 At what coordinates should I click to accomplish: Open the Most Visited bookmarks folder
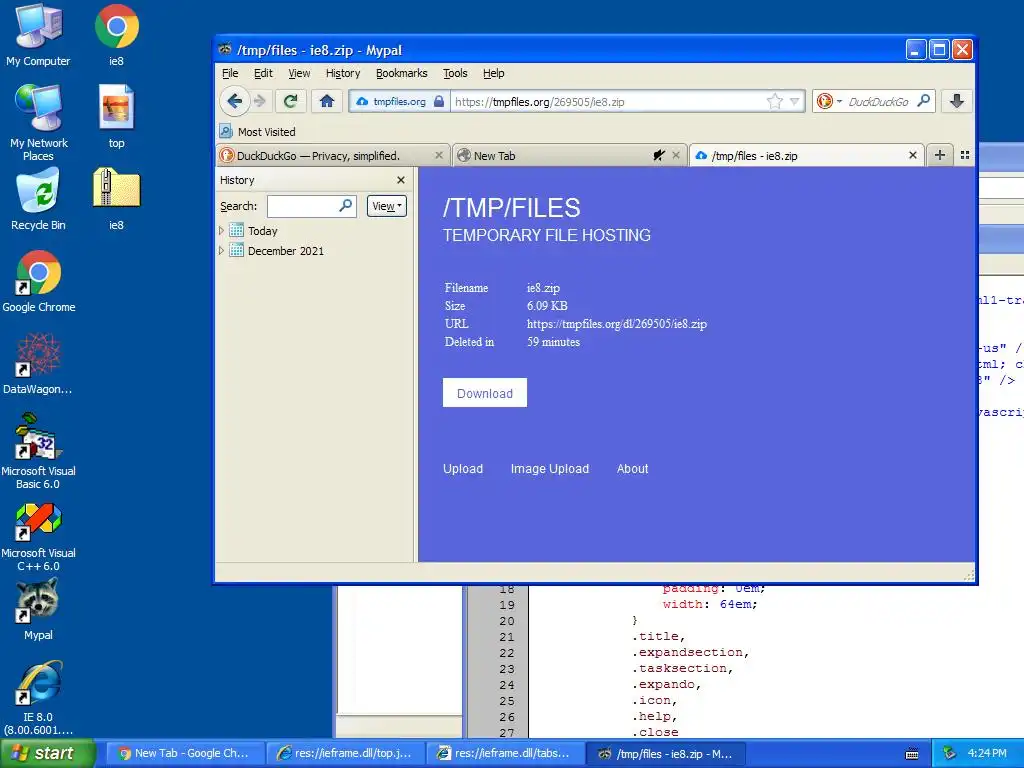tap(257, 131)
